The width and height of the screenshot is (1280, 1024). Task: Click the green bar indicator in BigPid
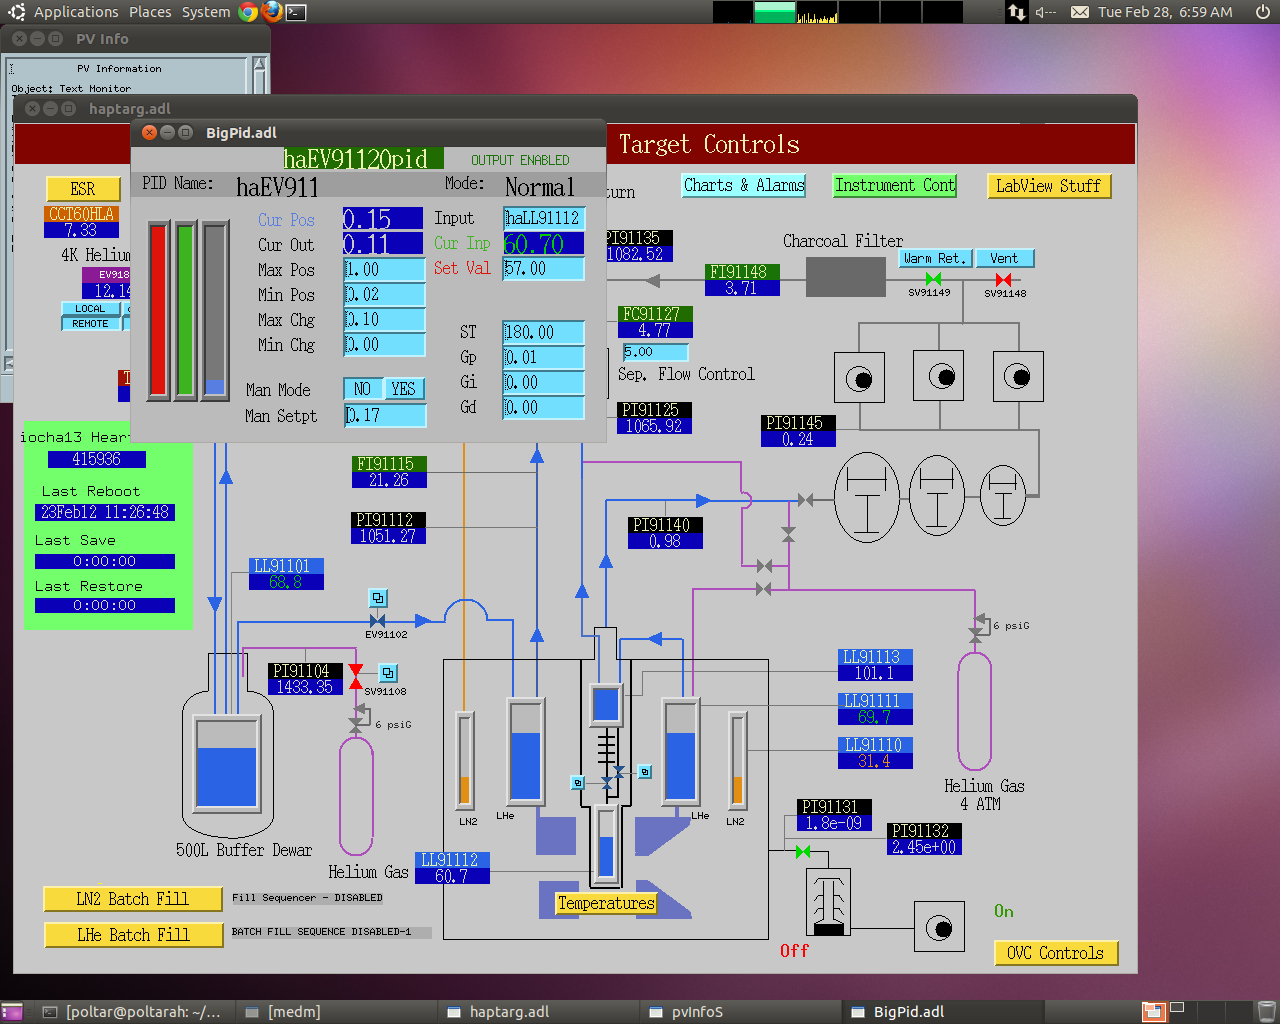pos(186,311)
